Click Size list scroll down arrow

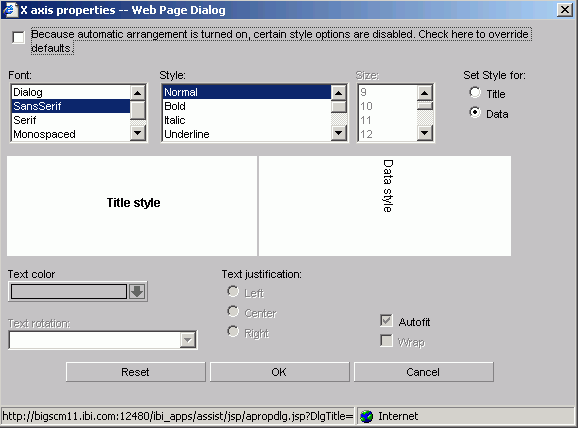point(425,133)
